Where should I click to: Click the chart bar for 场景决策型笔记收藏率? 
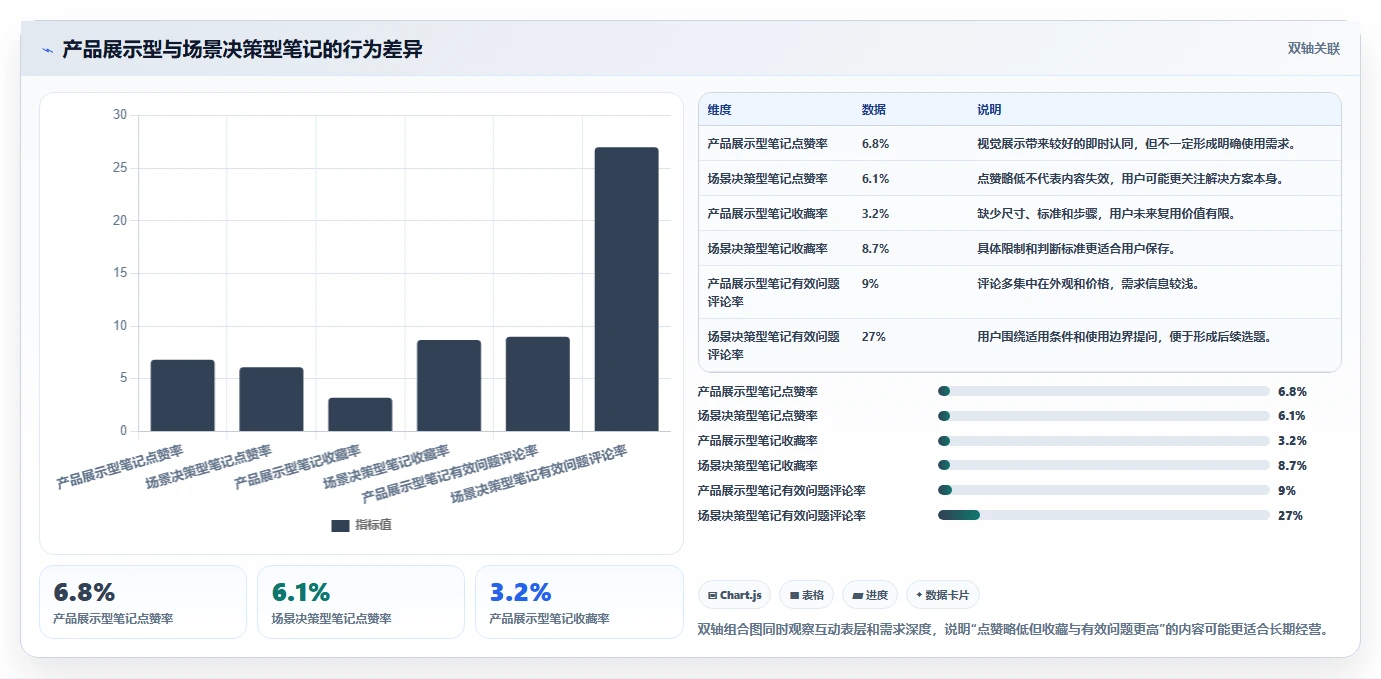[449, 385]
